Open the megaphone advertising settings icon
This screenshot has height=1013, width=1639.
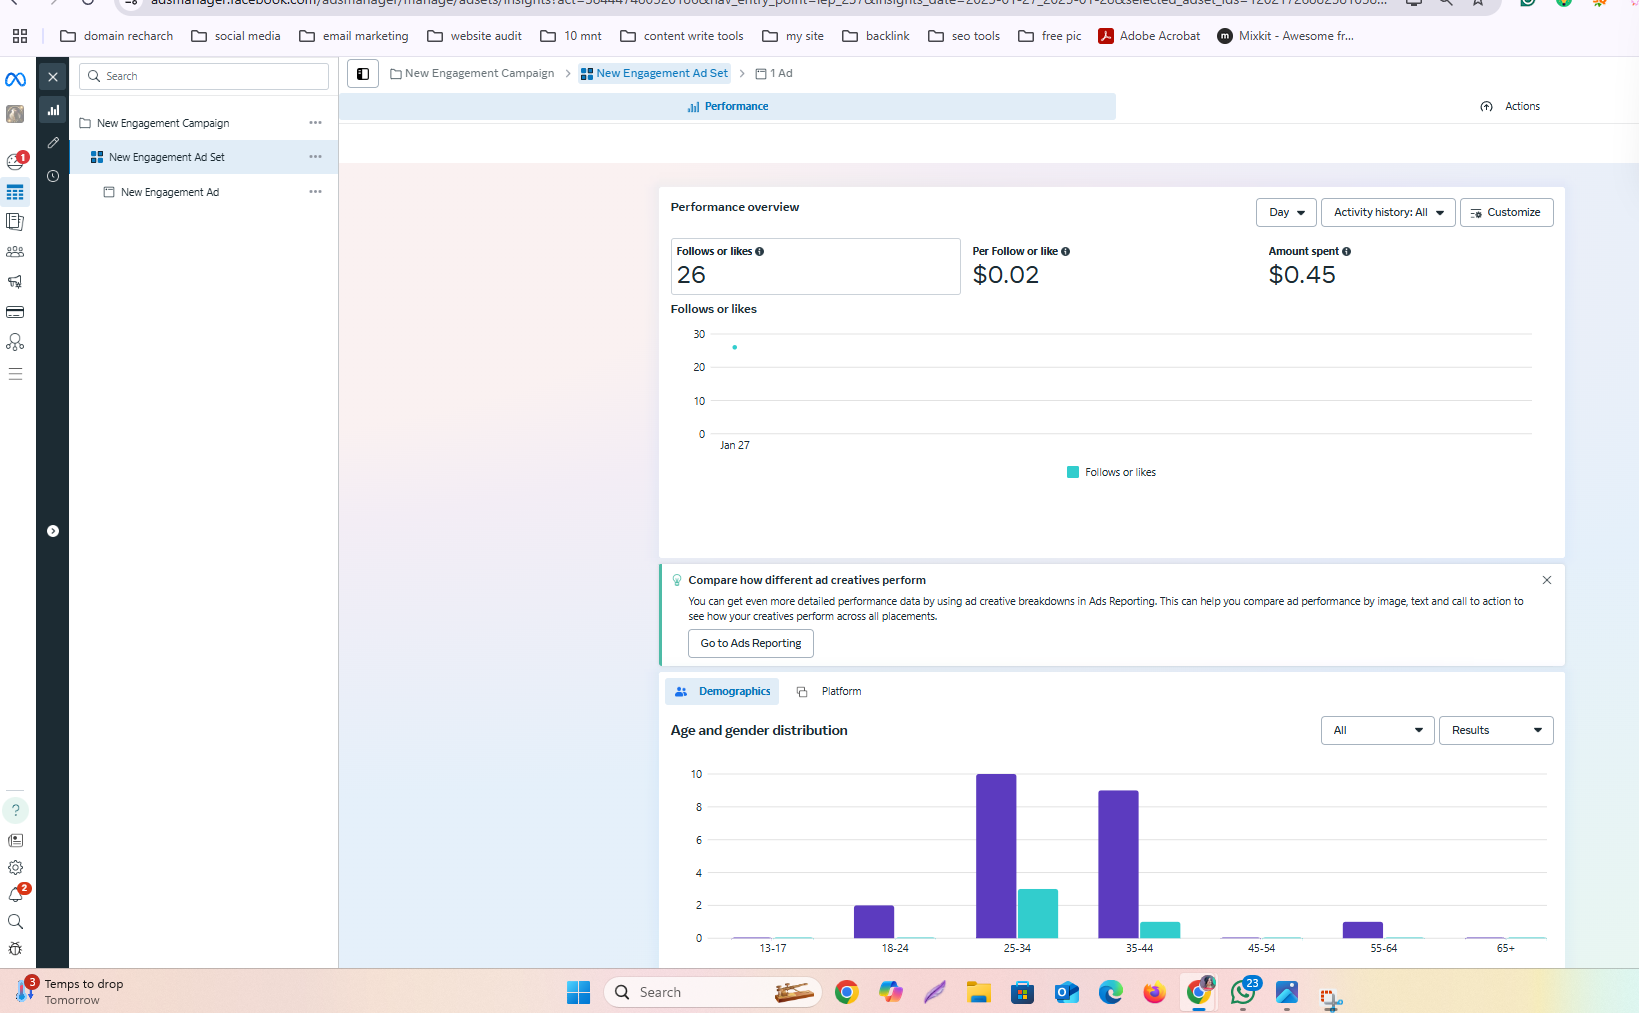tap(15, 282)
